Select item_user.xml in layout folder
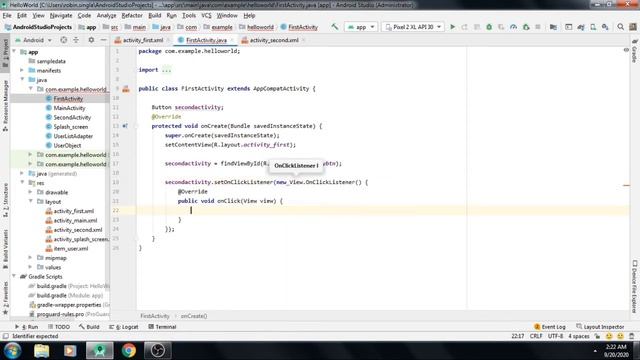Viewport: 640px width, 360px height. pos(71,249)
